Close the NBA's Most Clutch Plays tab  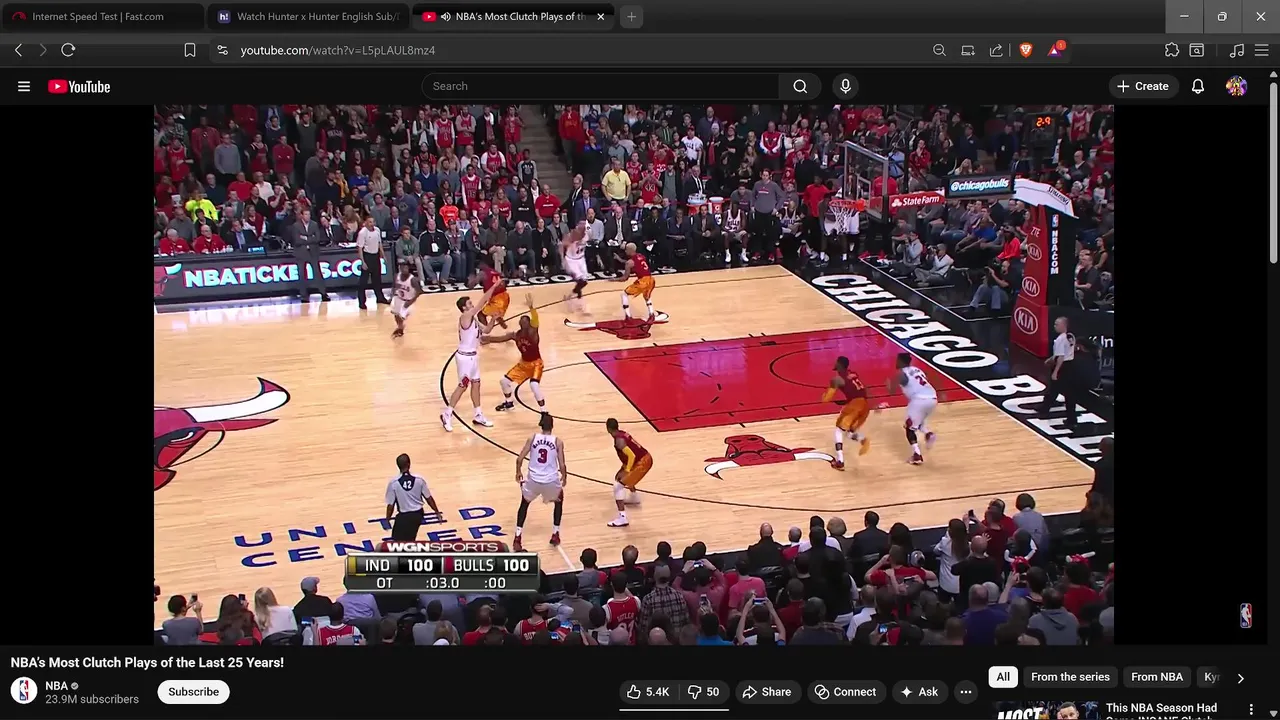[601, 17]
